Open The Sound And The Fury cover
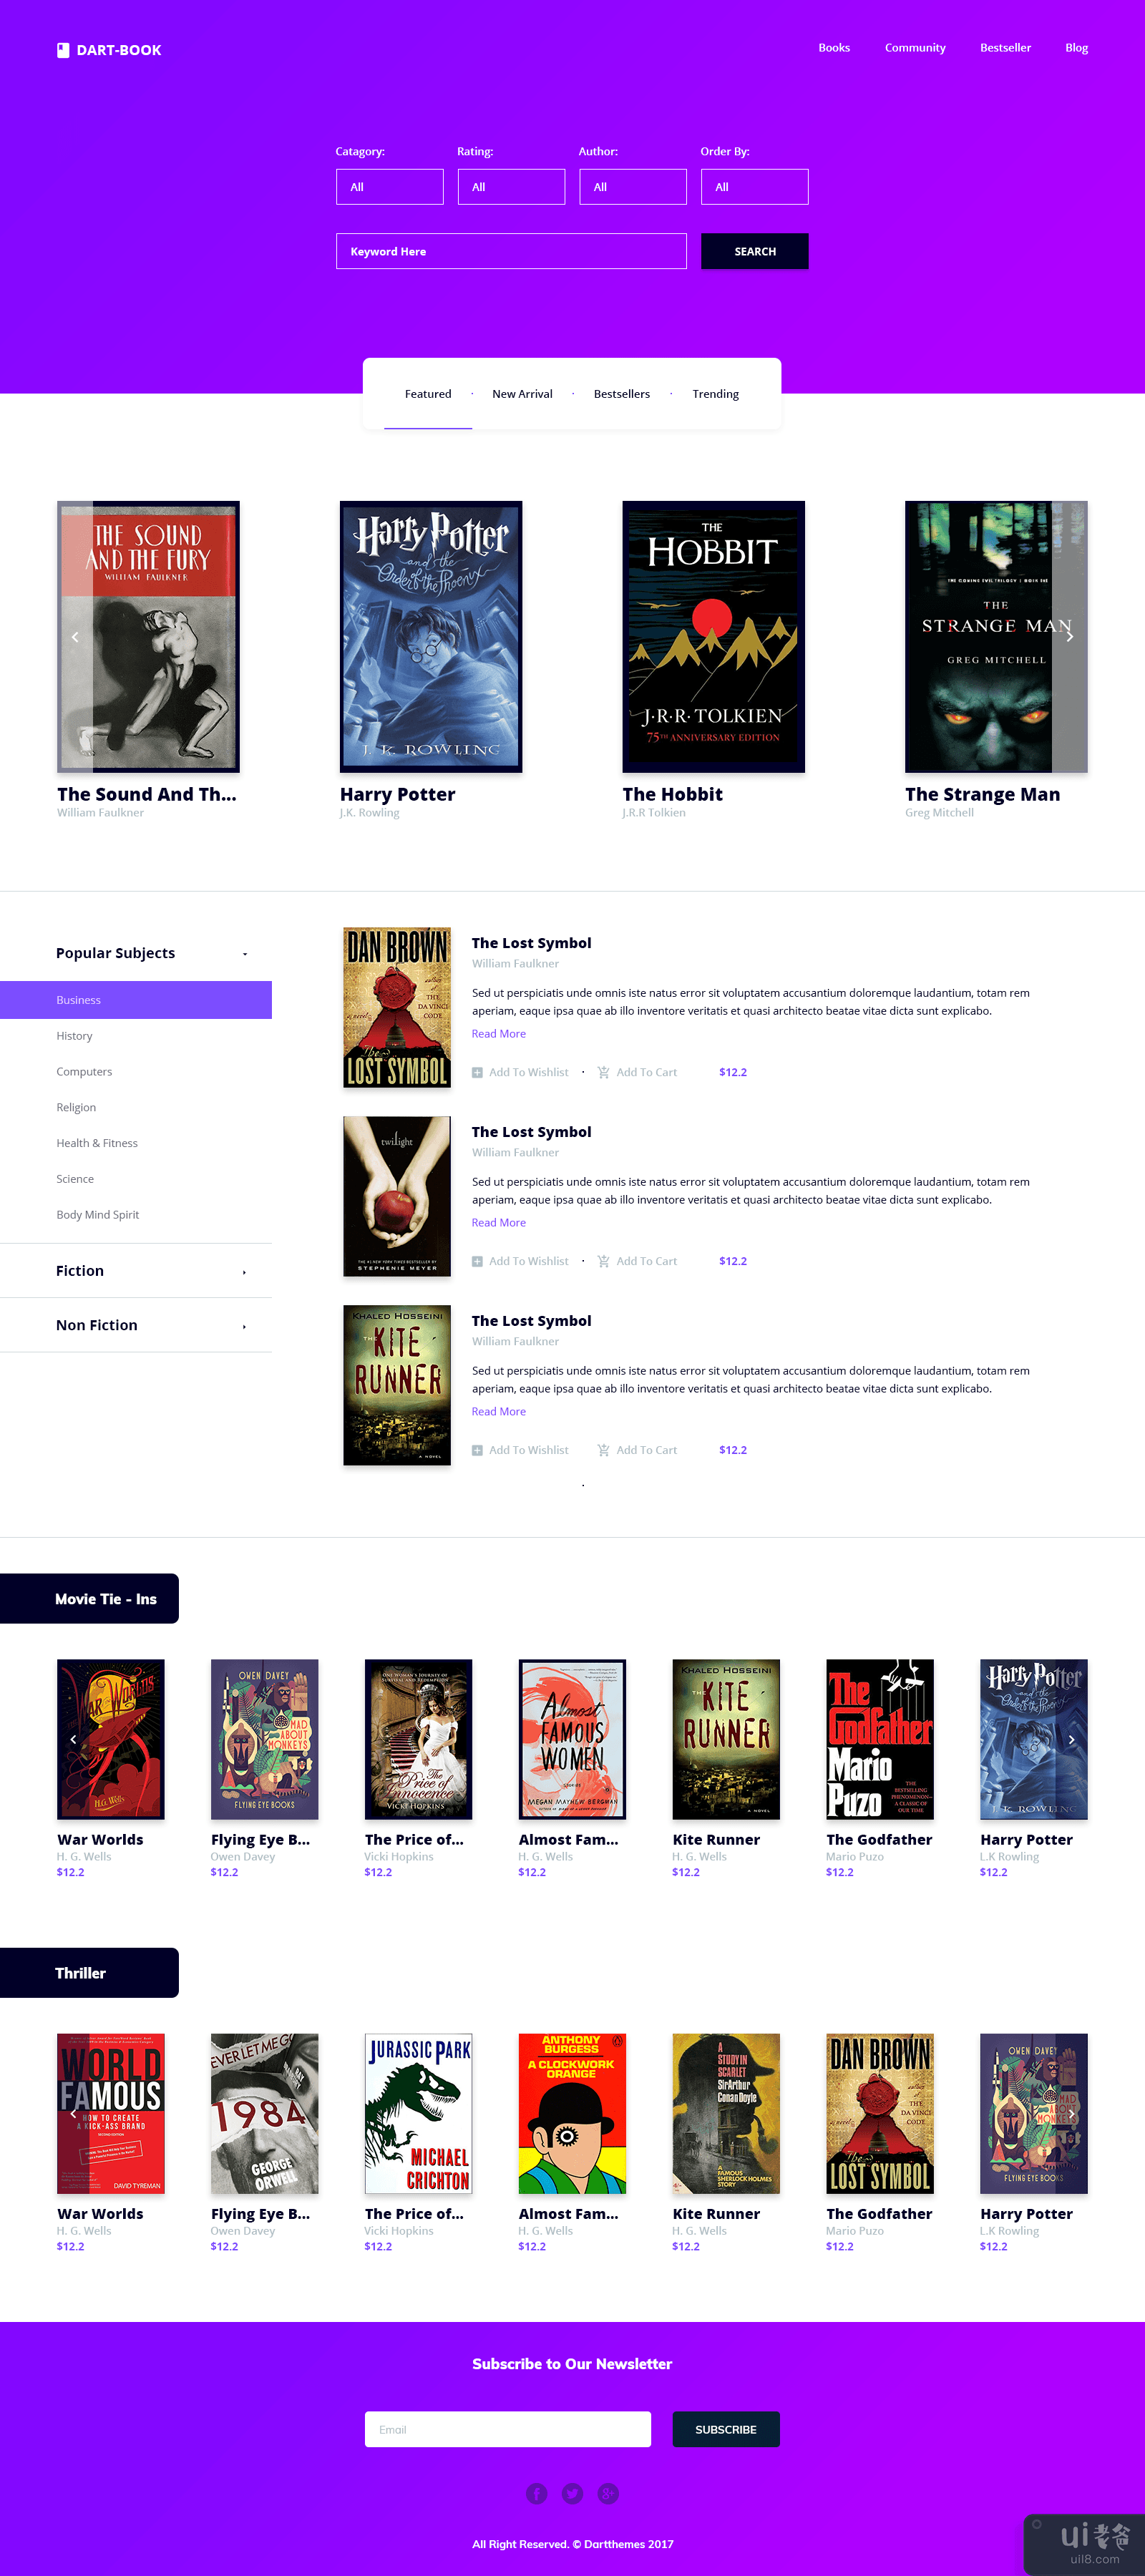The height and width of the screenshot is (2576, 1145). click(148, 637)
